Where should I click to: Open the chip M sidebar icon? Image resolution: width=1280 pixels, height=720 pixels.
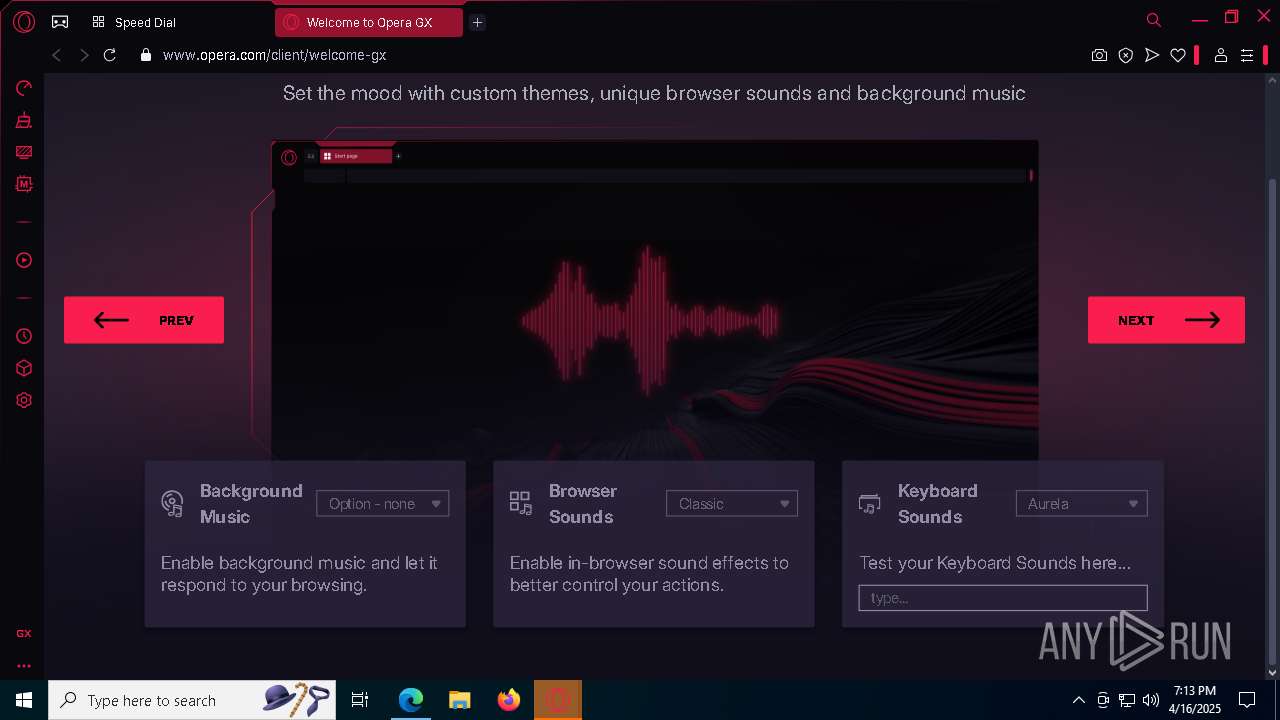coord(24,184)
